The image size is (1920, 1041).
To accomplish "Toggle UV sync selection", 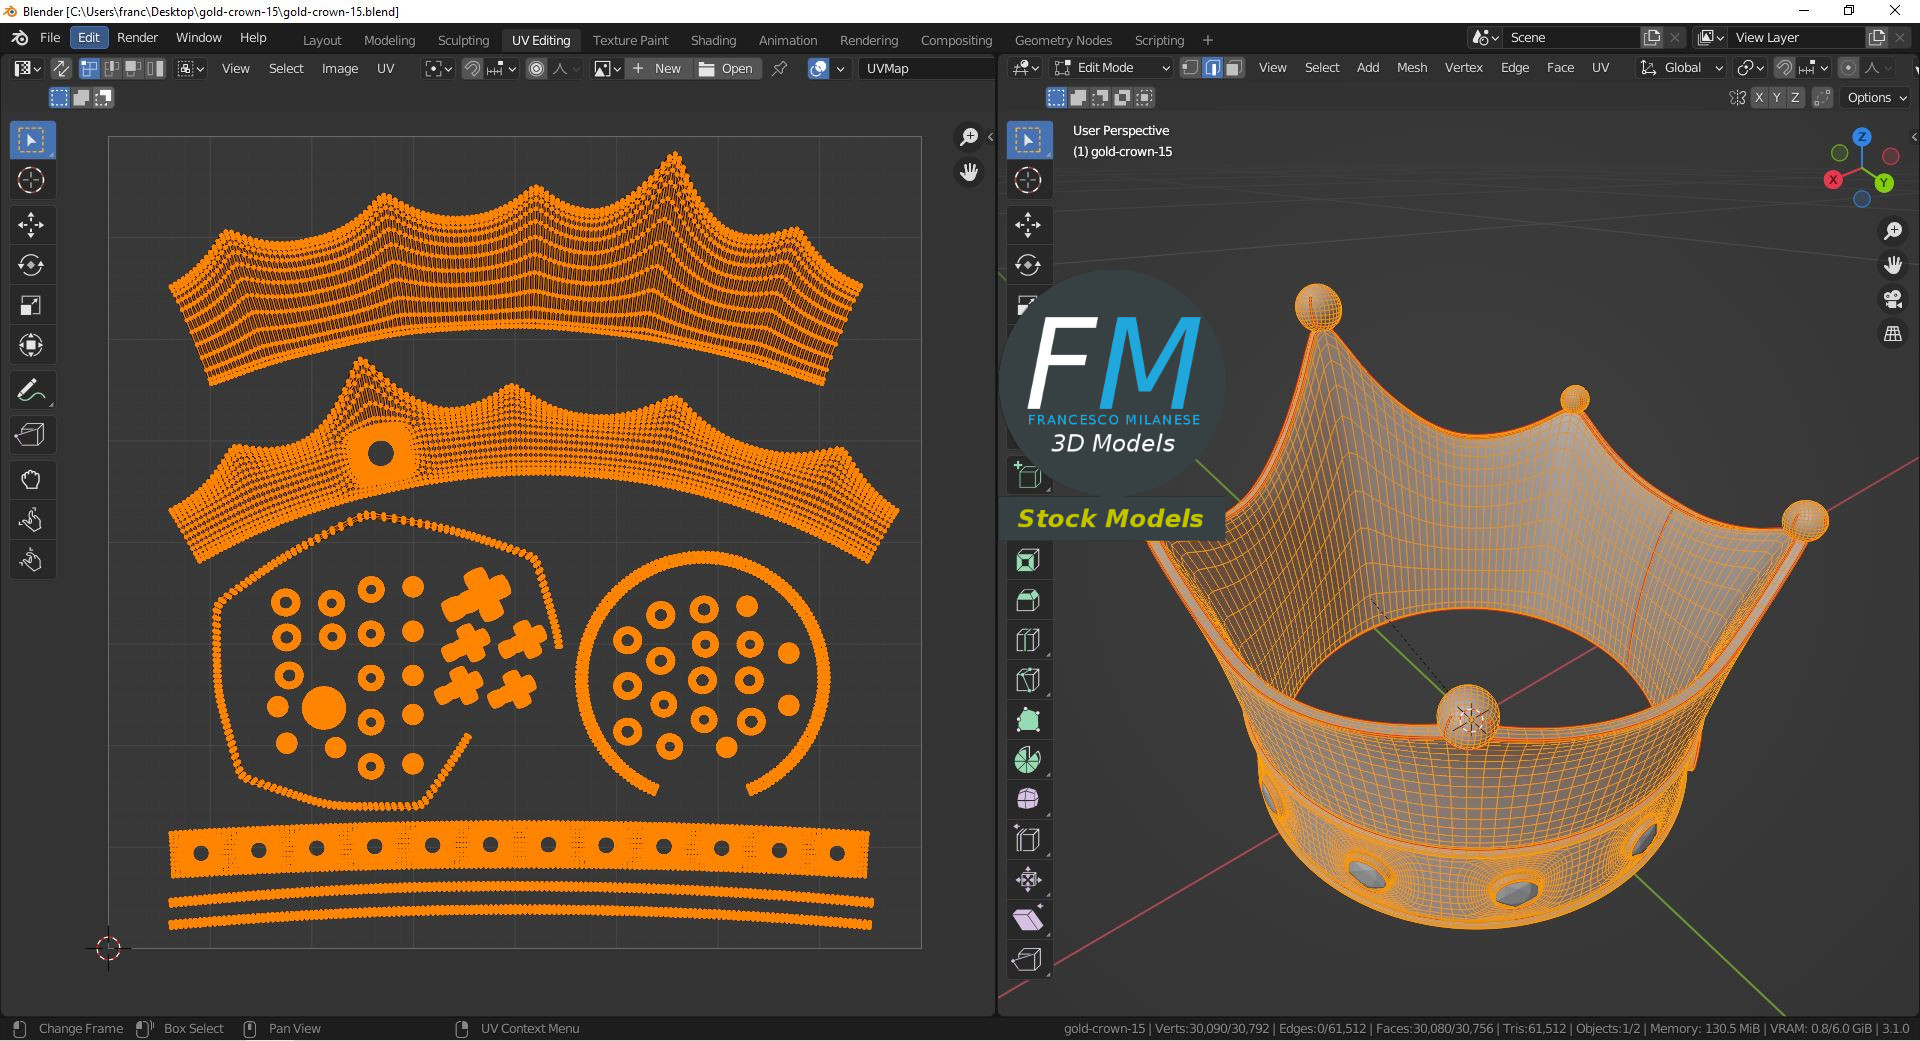I will (x=61, y=68).
